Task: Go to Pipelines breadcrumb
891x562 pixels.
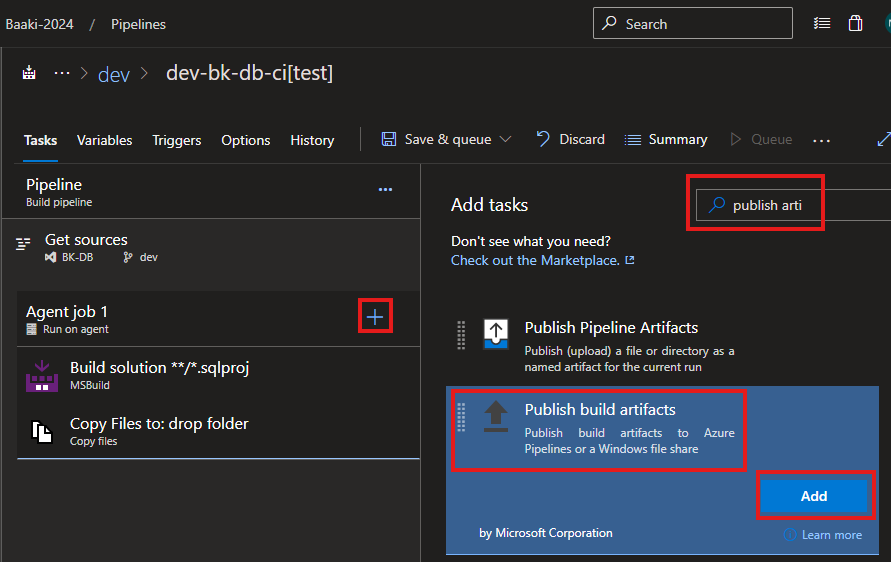Action: click(138, 24)
